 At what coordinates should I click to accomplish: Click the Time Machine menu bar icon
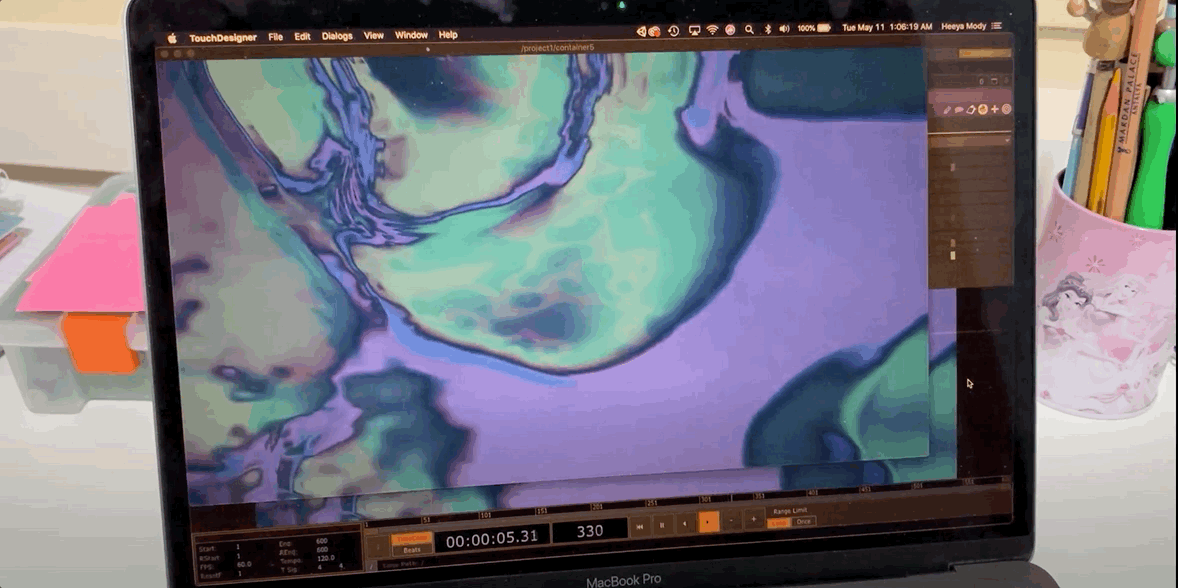click(x=674, y=30)
